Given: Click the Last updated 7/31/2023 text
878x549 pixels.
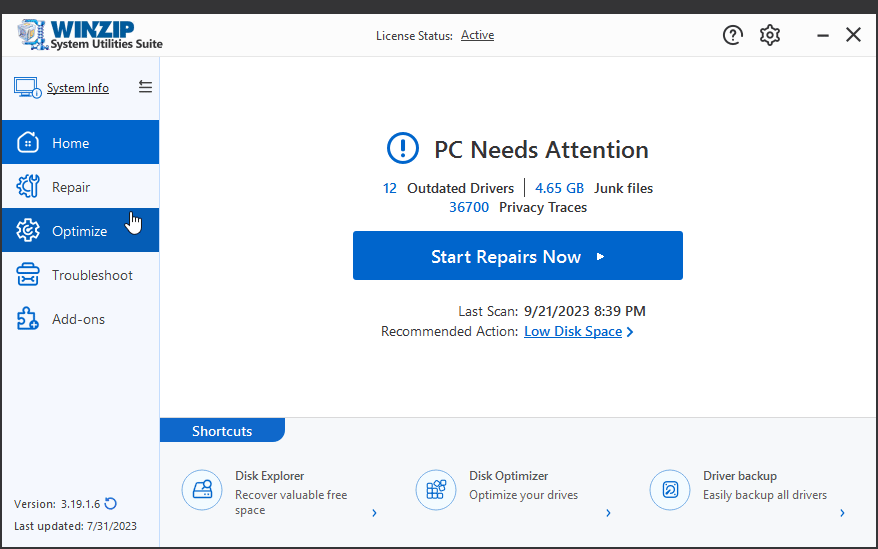Looking at the screenshot, I should click(x=75, y=526).
